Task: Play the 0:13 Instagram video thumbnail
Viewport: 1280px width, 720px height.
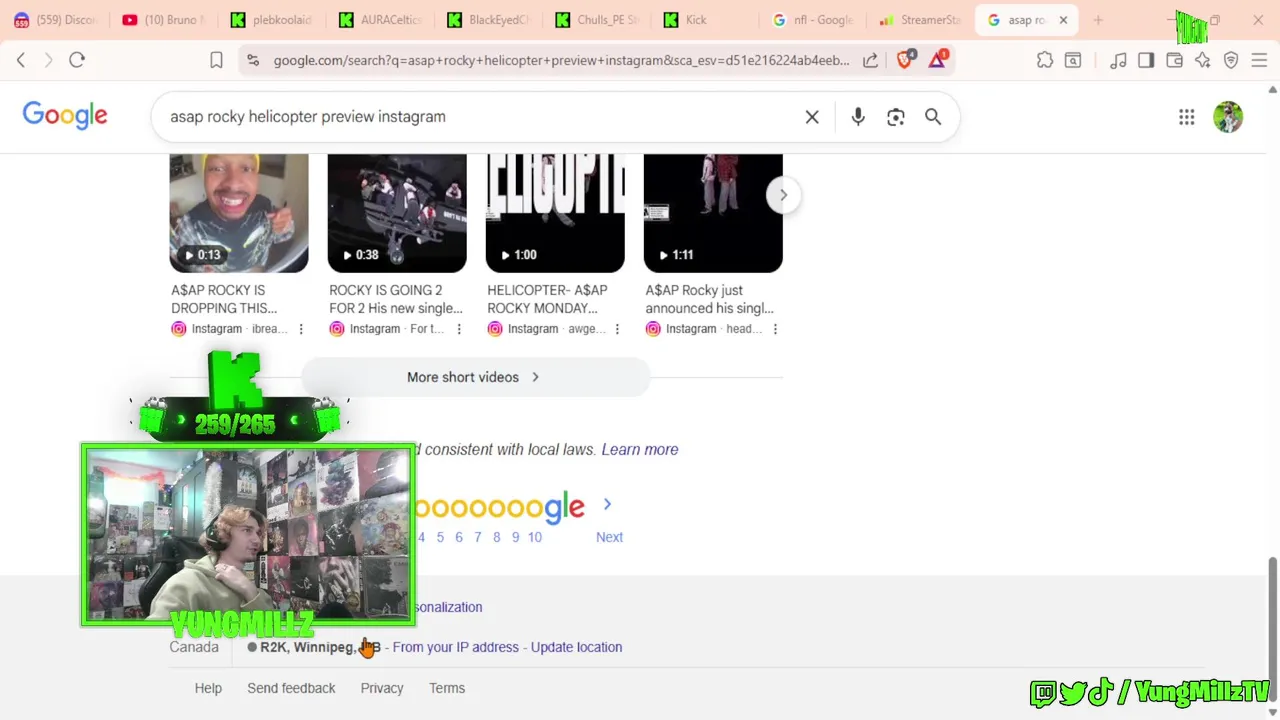Action: (239, 213)
